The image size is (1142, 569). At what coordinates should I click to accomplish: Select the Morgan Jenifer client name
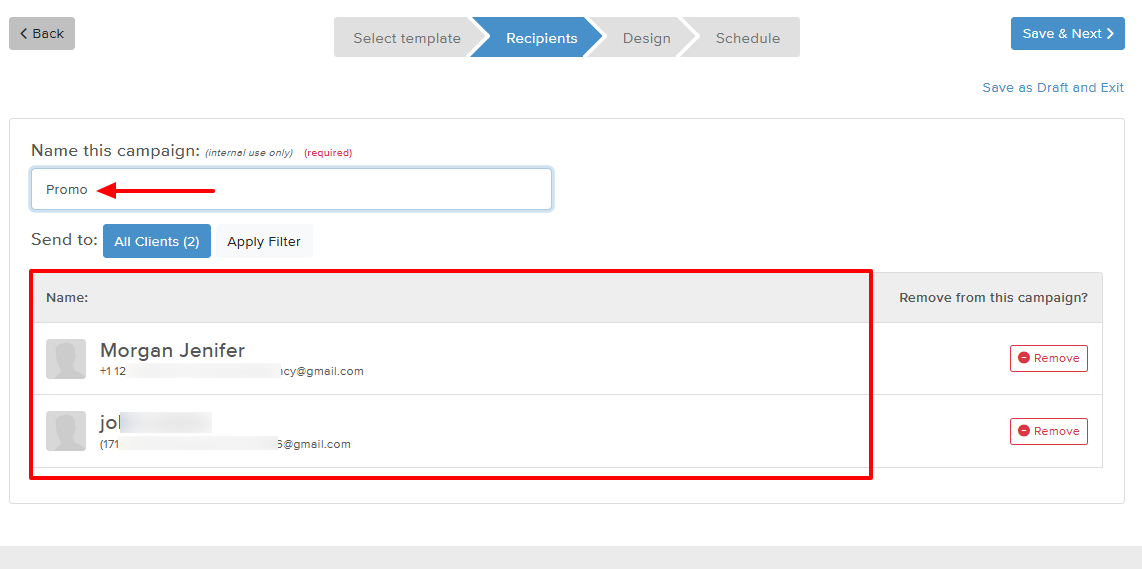click(x=172, y=350)
